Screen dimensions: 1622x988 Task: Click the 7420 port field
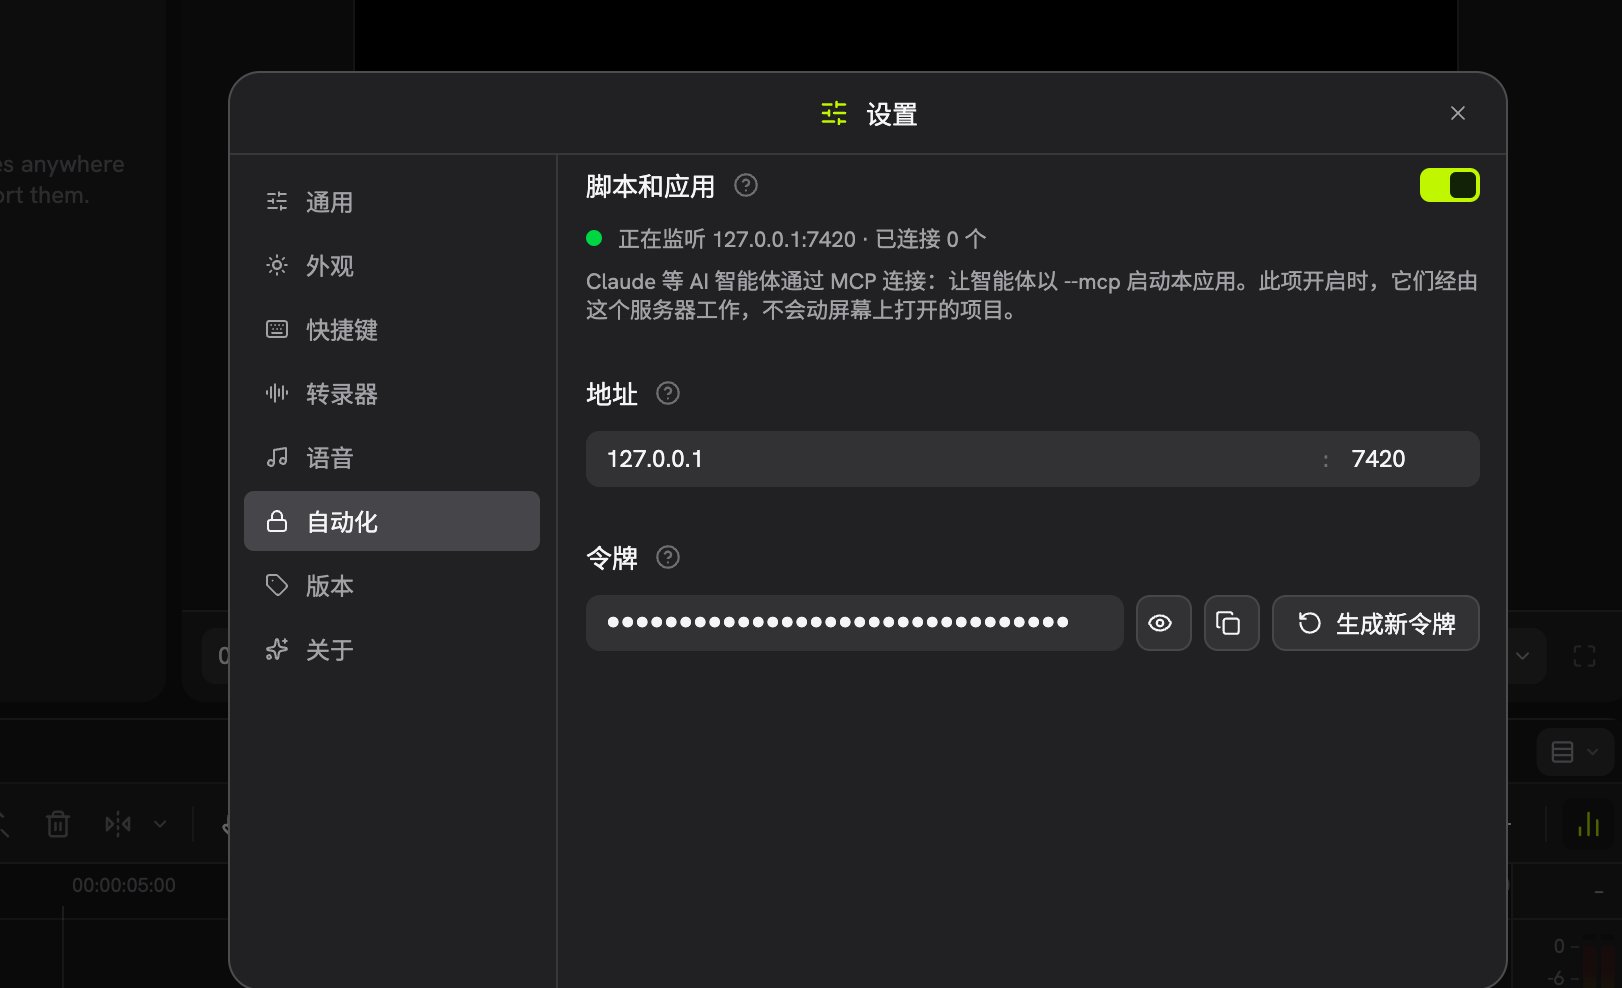click(x=1408, y=459)
